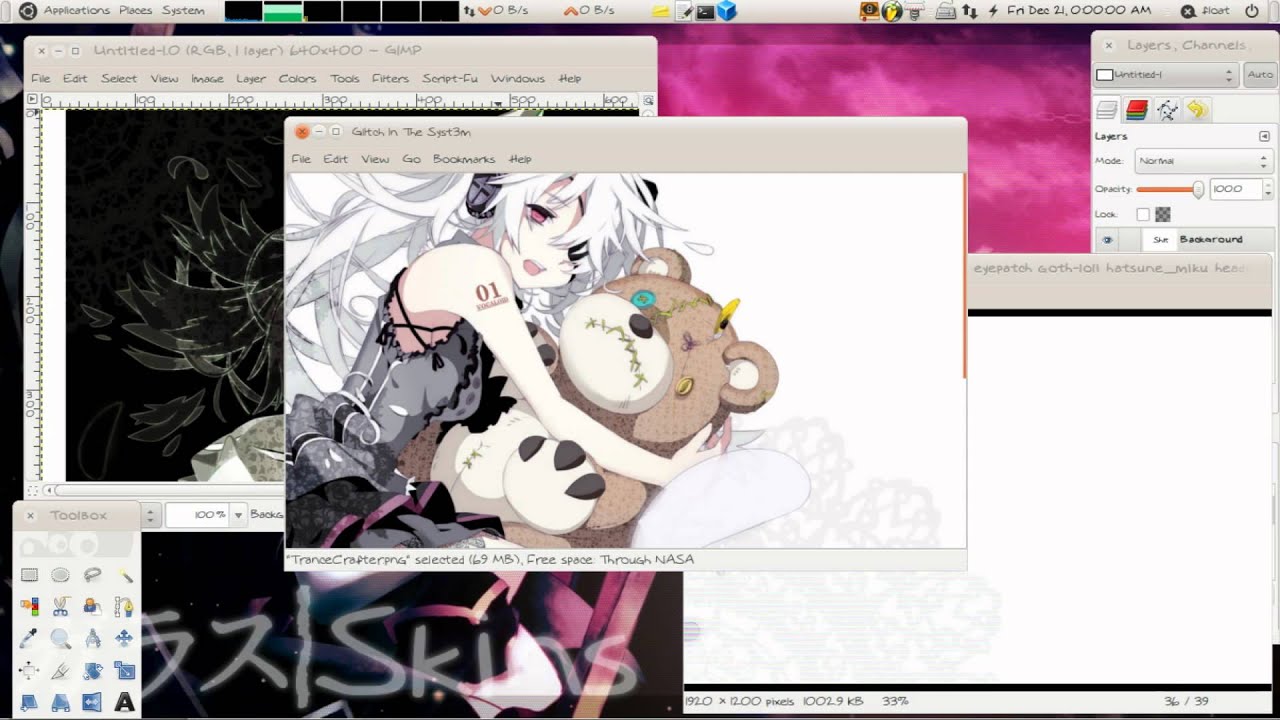Click the Layers opacity slider handle
This screenshot has height=720, width=1280.
[1198, 189]
